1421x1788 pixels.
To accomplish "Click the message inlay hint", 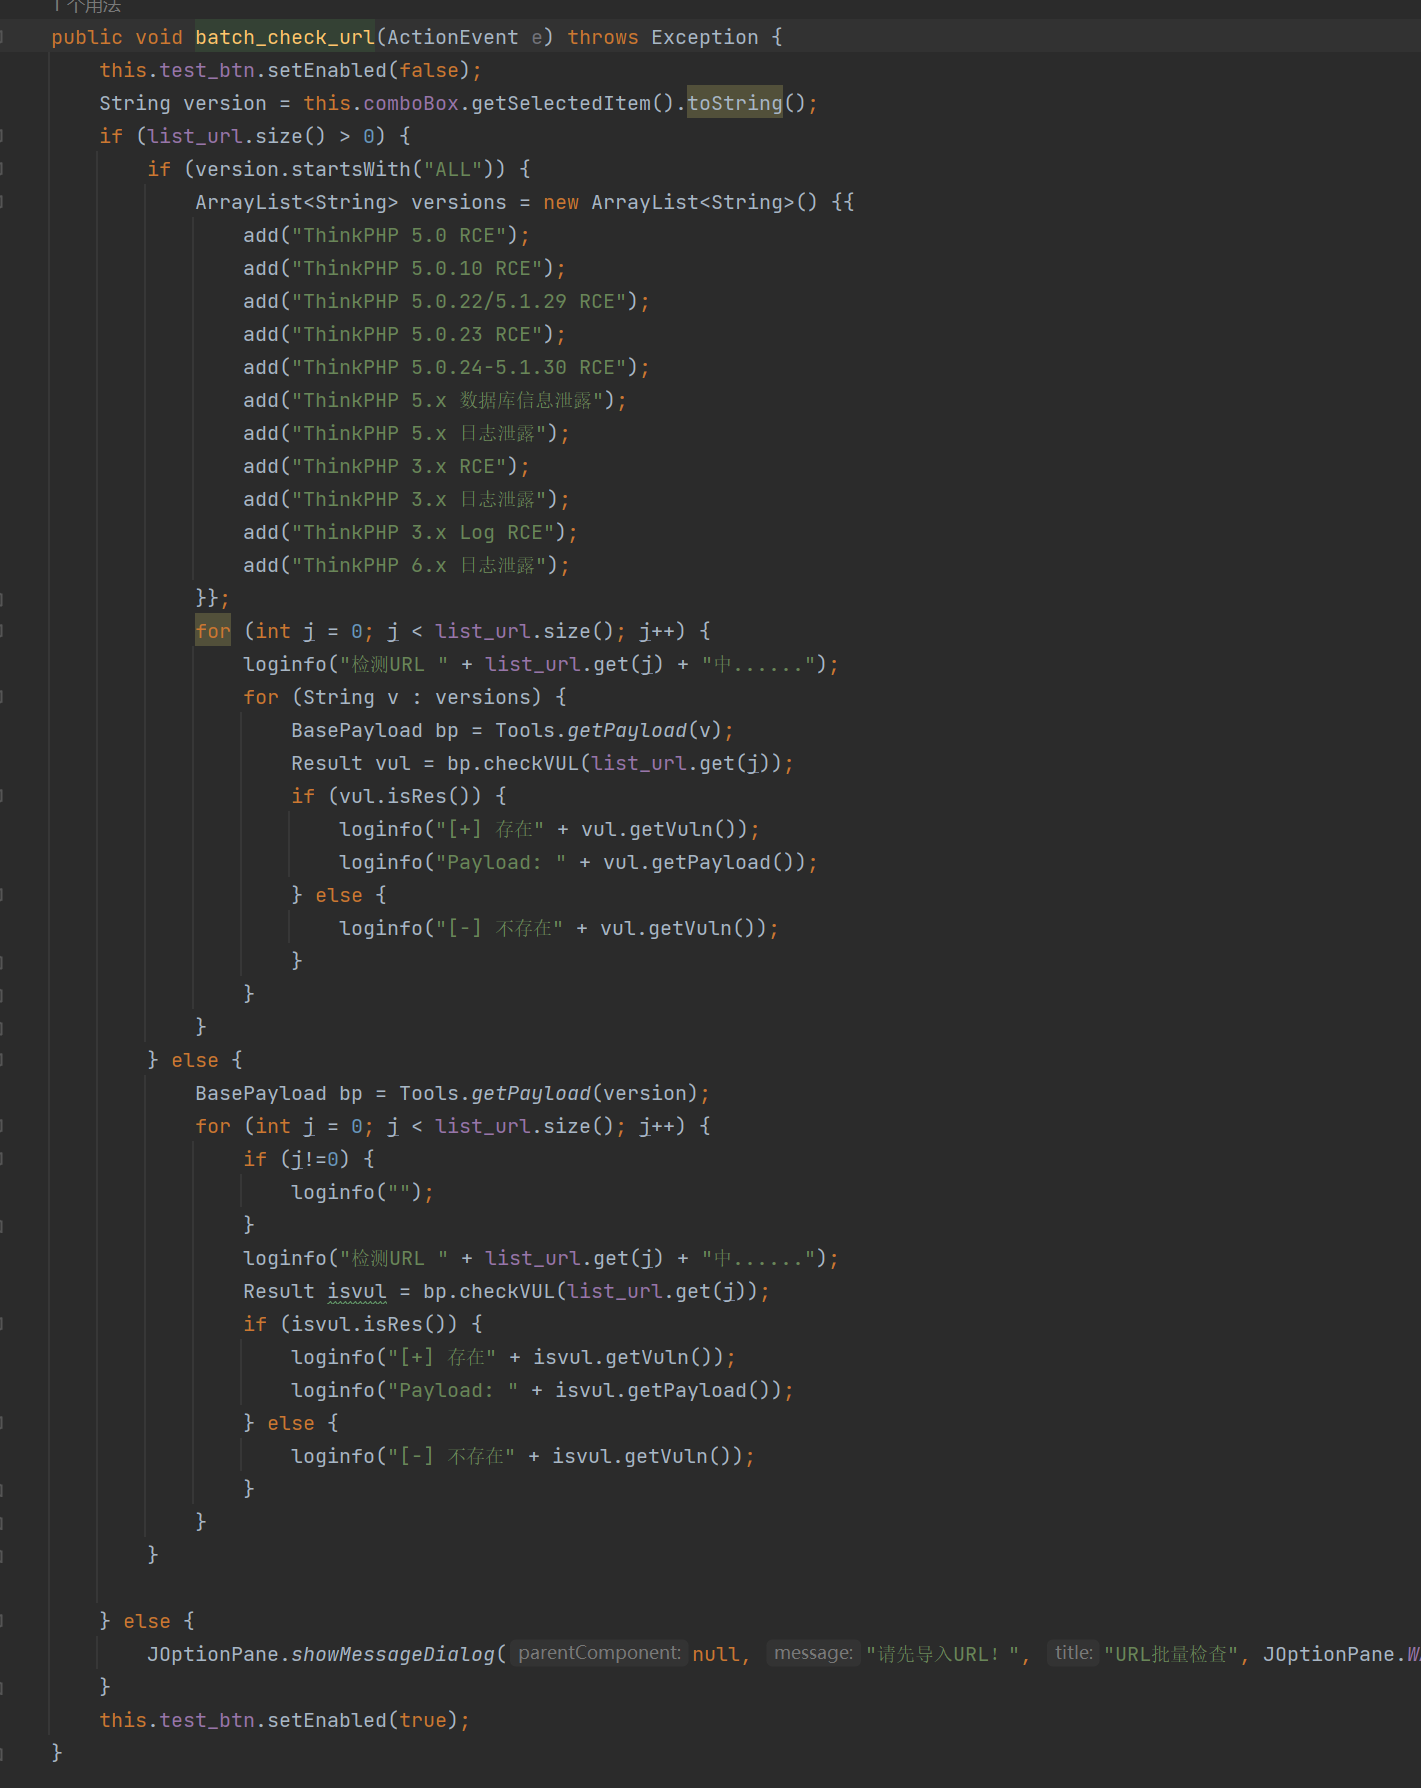I will (814, 1653).
